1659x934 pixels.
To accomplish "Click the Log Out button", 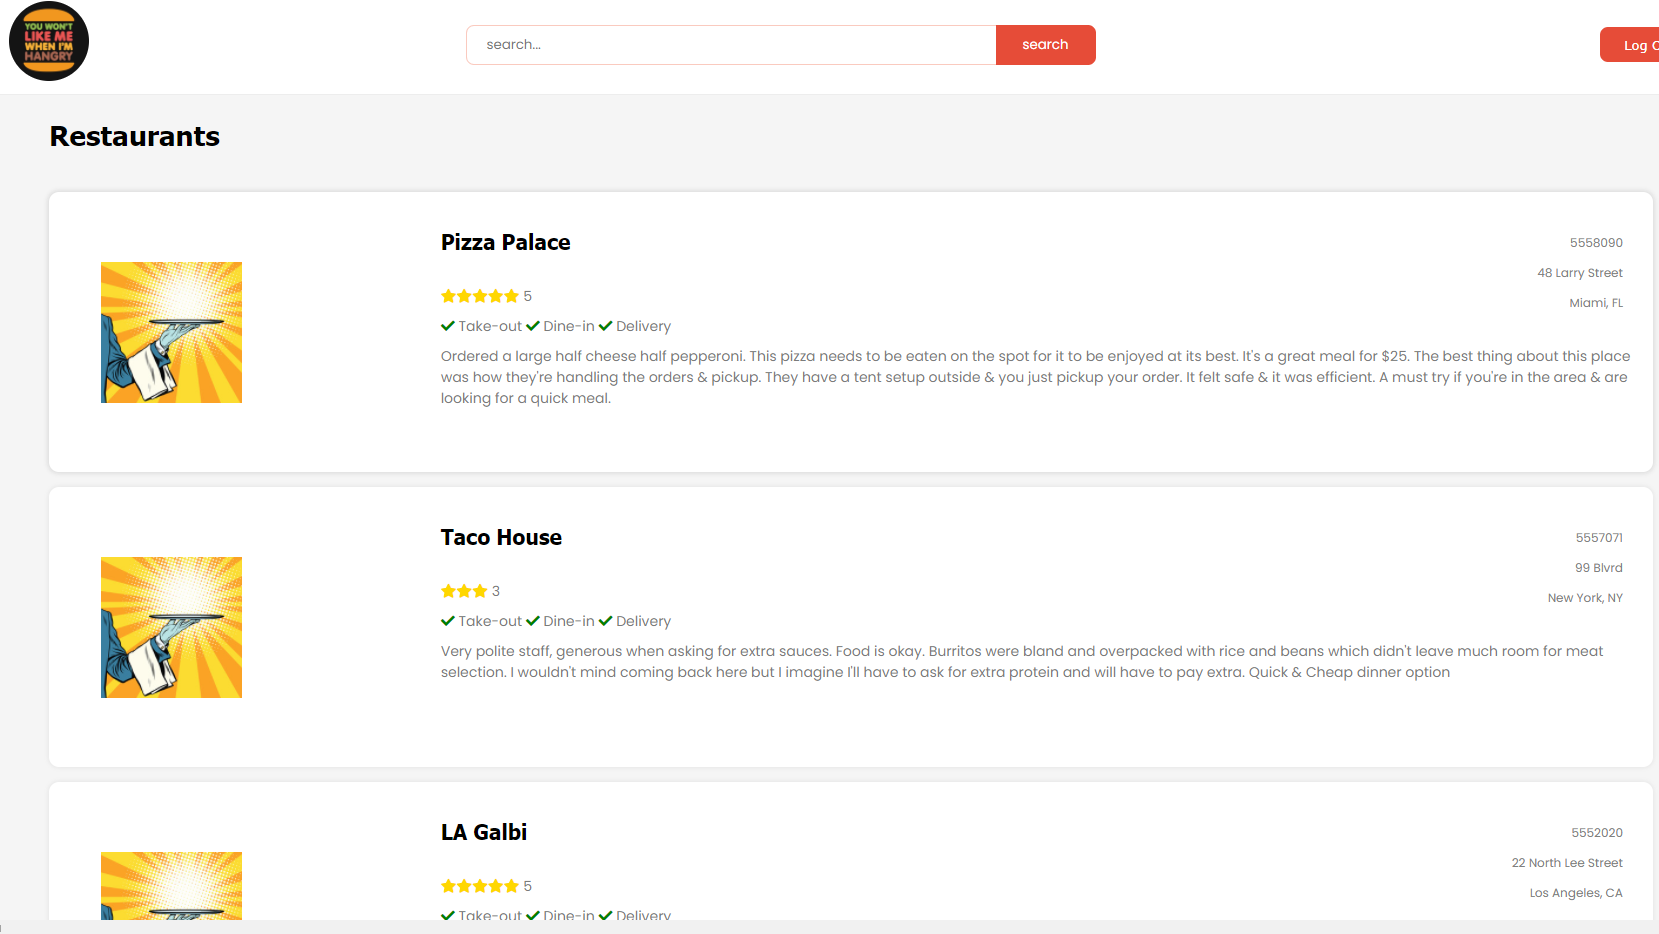I will [x=1629, y=45].
